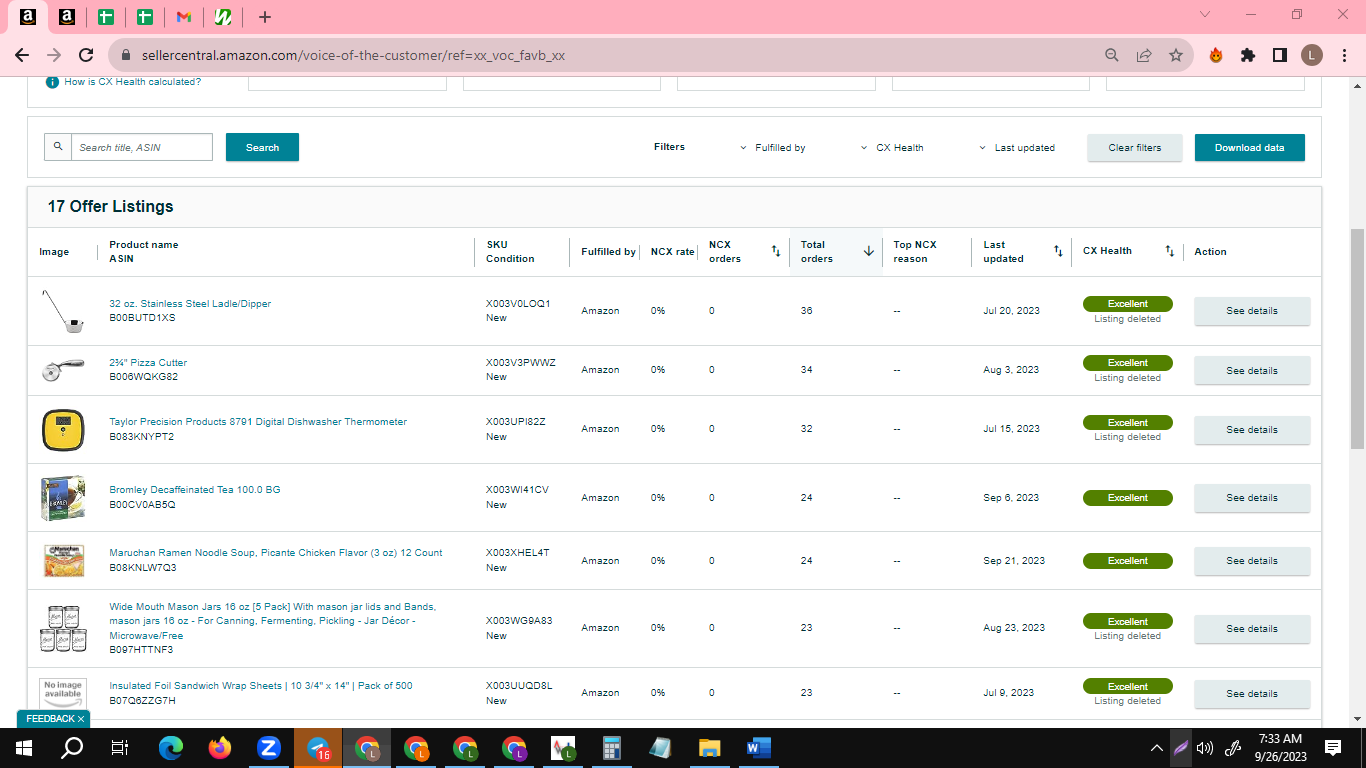The image size is (1366, 768).
Task: Click the yellow thermometer product thumbnail
Action: [63, 429]
